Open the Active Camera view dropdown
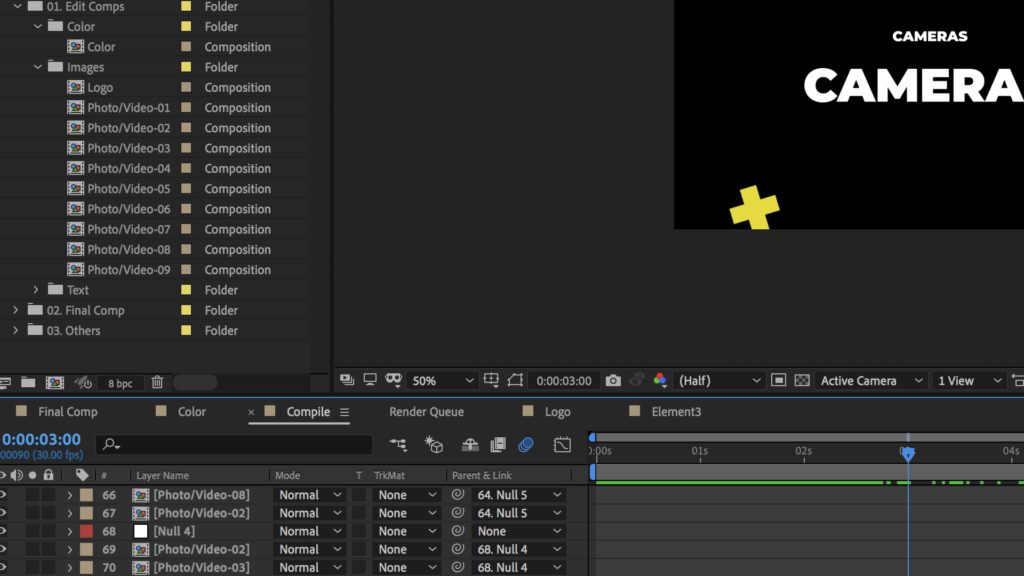Screen dimensions: 1024x576 [870, 381]
